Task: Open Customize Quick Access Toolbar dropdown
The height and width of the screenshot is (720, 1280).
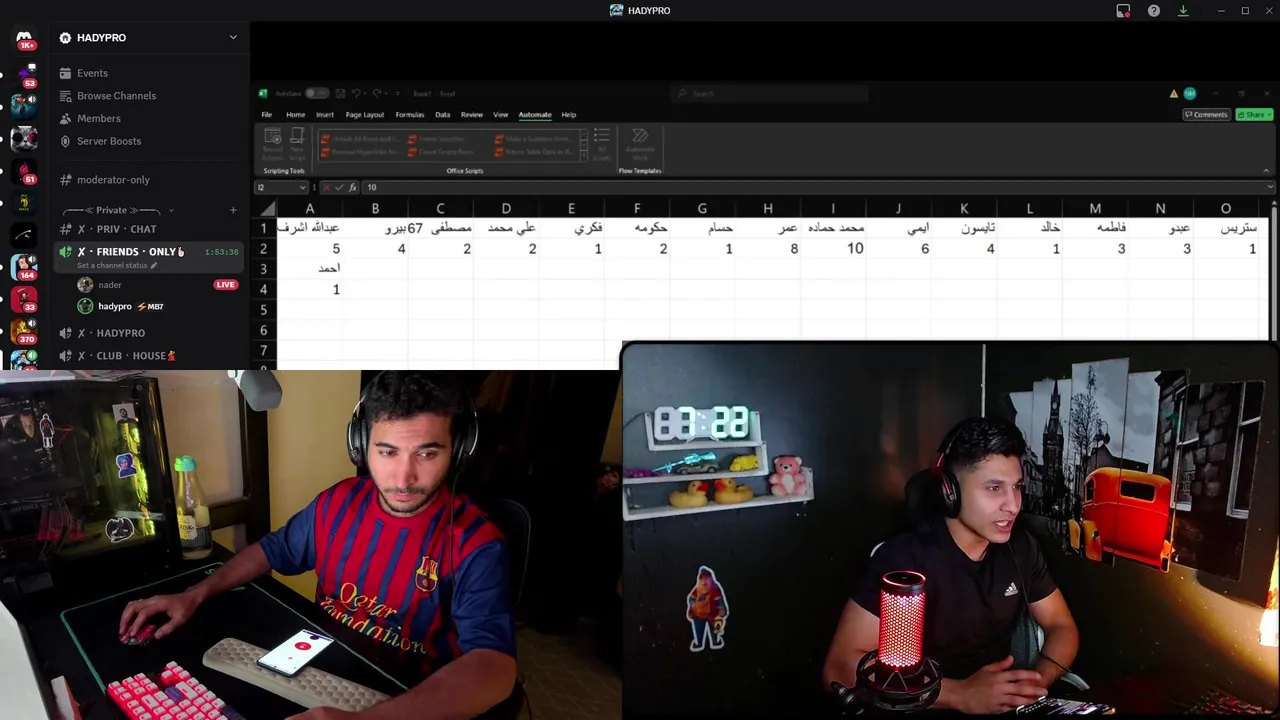Action: pos(398,93)
